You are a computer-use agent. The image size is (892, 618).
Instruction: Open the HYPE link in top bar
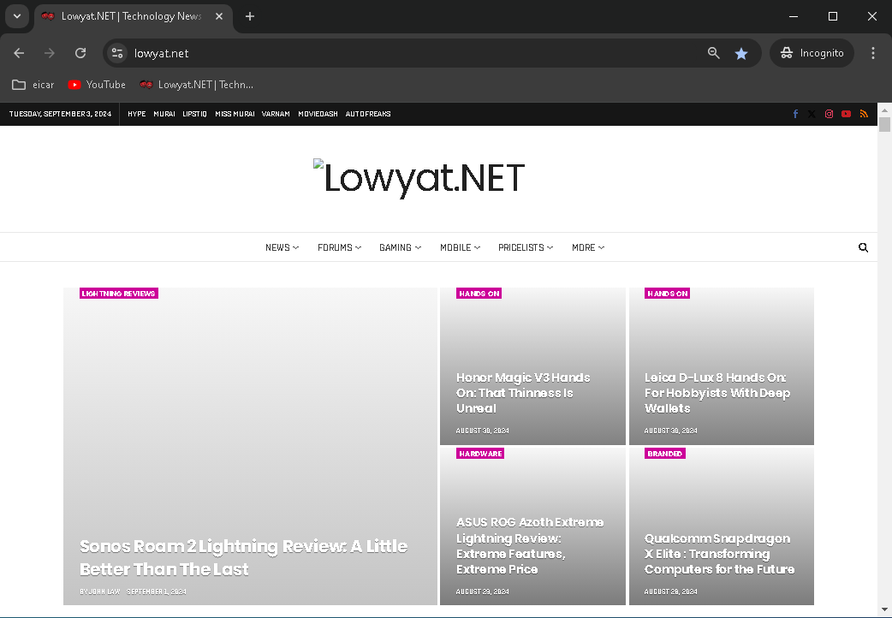137,114
